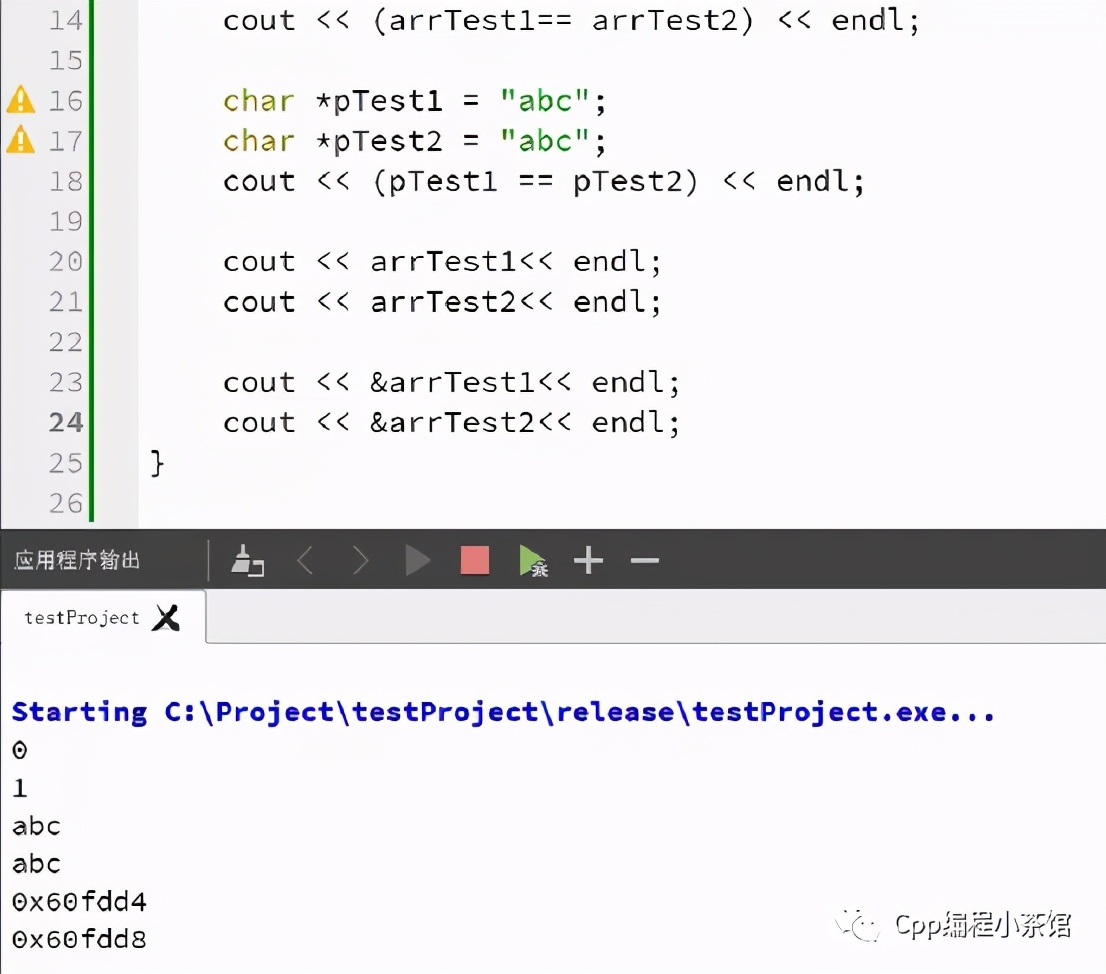
Task: Click the char *pTest2 declaration line
Action: tap(414, 141)
